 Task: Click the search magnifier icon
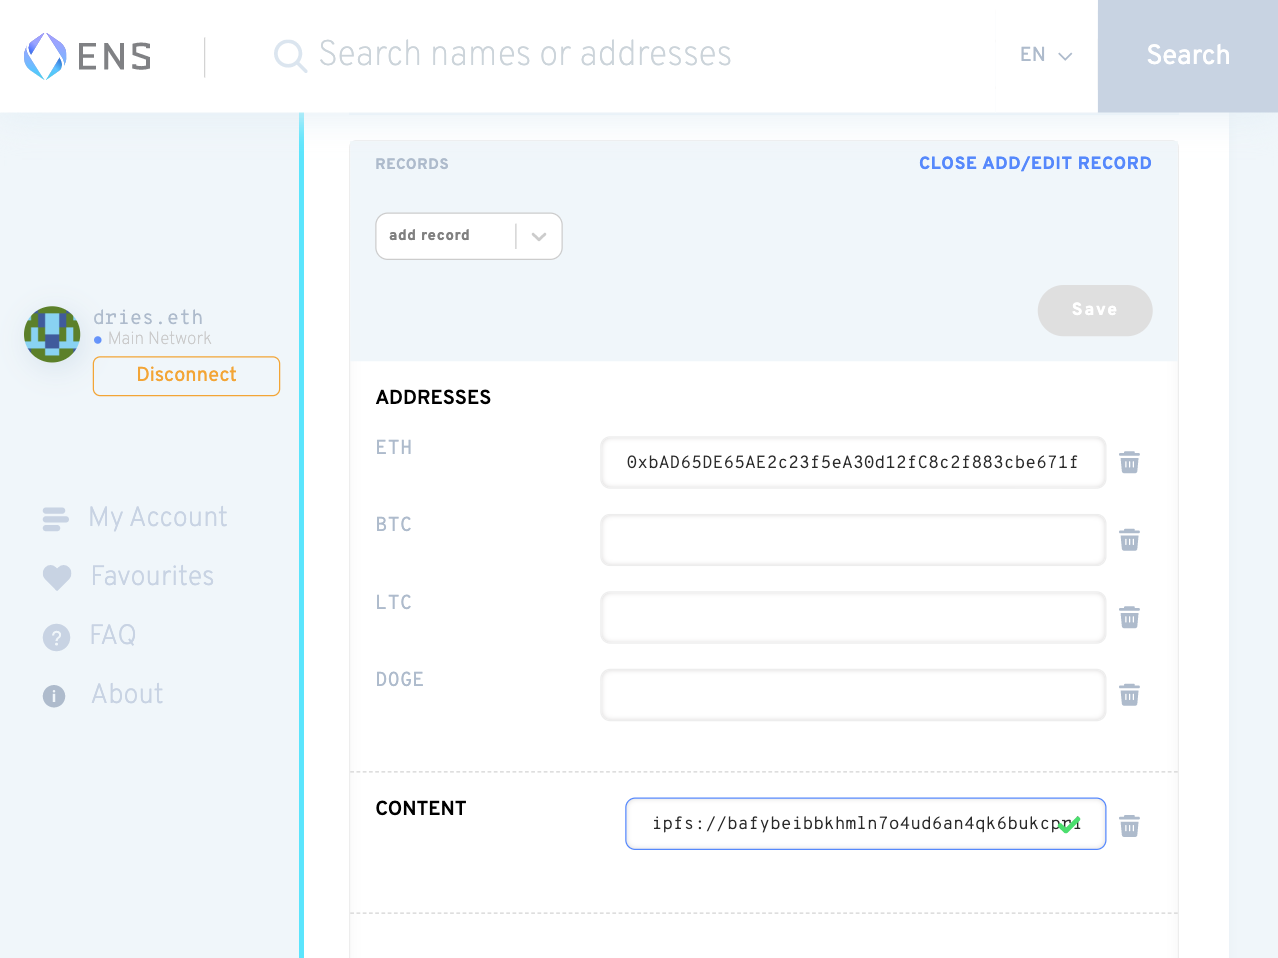pyautogui.click(x=289, y=55)
